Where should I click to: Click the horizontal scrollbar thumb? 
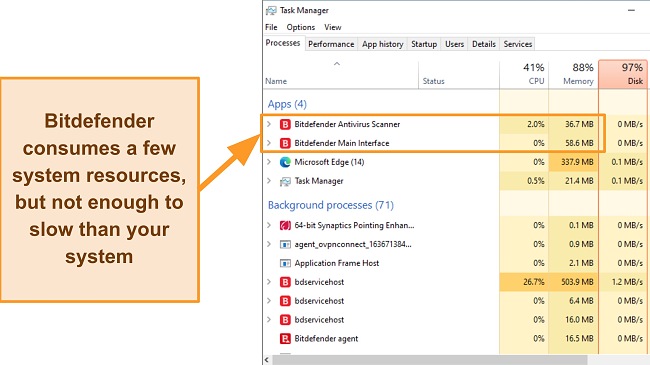pos(430,360)
